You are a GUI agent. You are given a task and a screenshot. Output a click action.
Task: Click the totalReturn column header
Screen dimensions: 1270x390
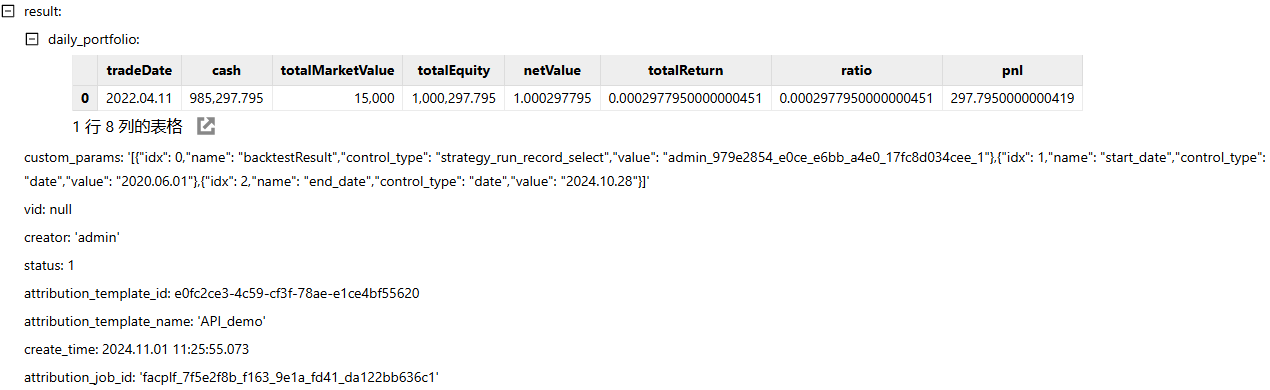pyautogui.click(x=686, y=70)
